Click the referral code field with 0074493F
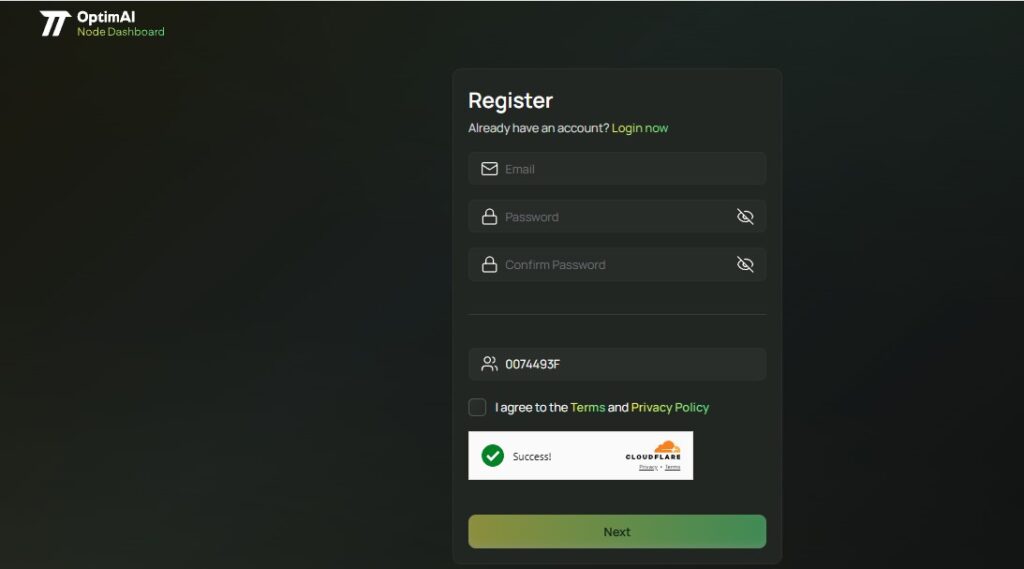Viewport: 1024px width, 569px height. pos(617,364)
